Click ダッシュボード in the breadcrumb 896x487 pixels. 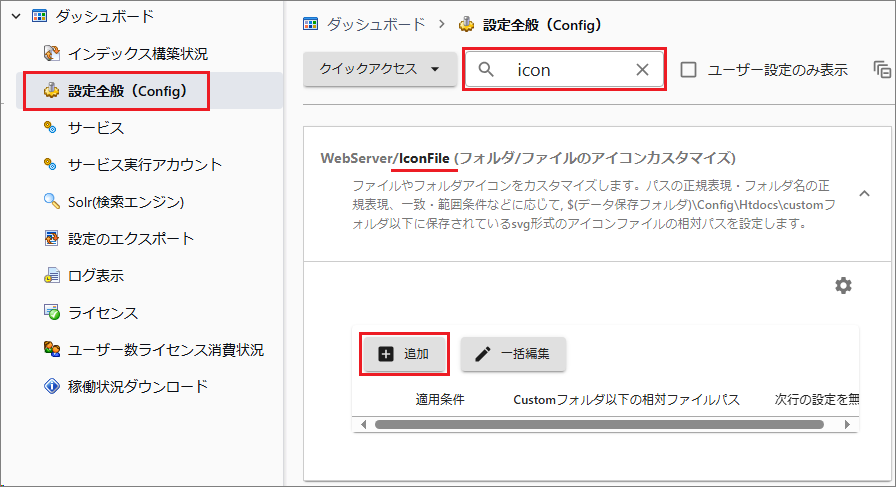click(x=369, y=23)
